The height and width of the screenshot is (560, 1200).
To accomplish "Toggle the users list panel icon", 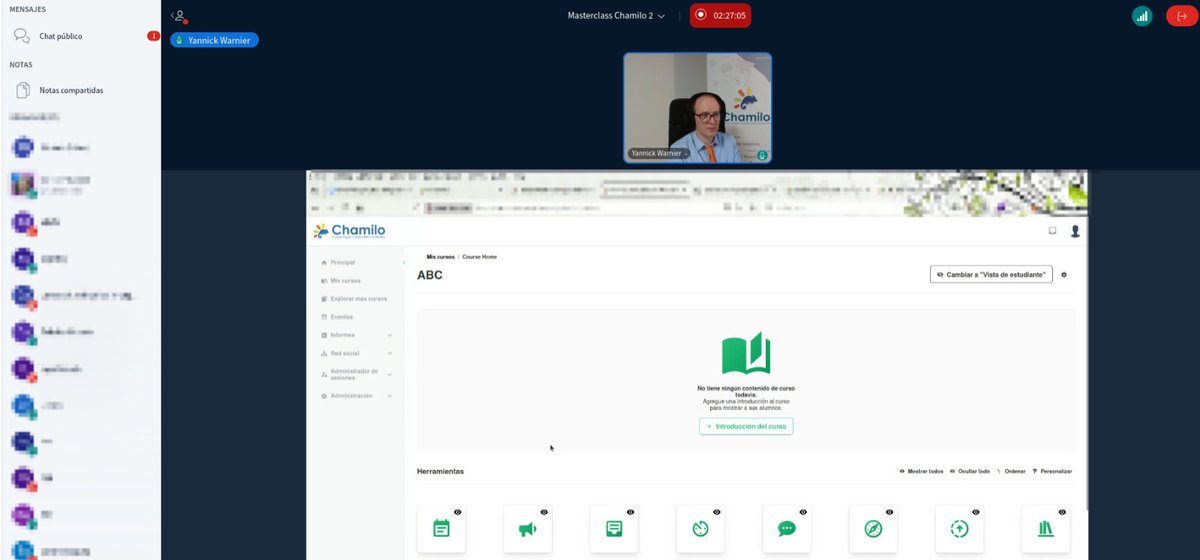I will click(179, 16).
